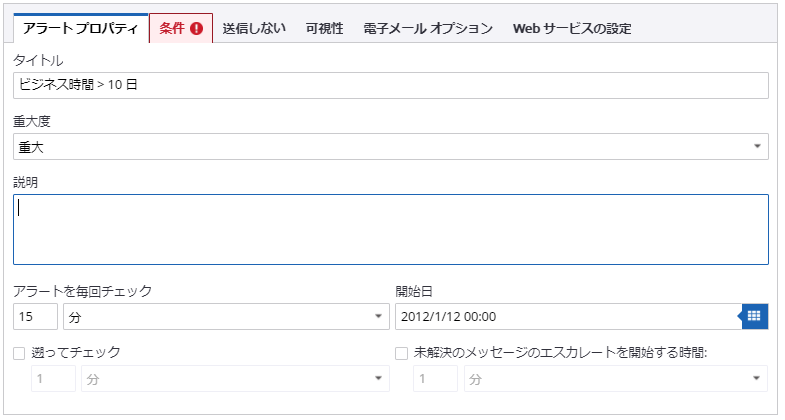Enable the 遡ってチェック checkbox
The image size is (785, 420).
[20, 353]
